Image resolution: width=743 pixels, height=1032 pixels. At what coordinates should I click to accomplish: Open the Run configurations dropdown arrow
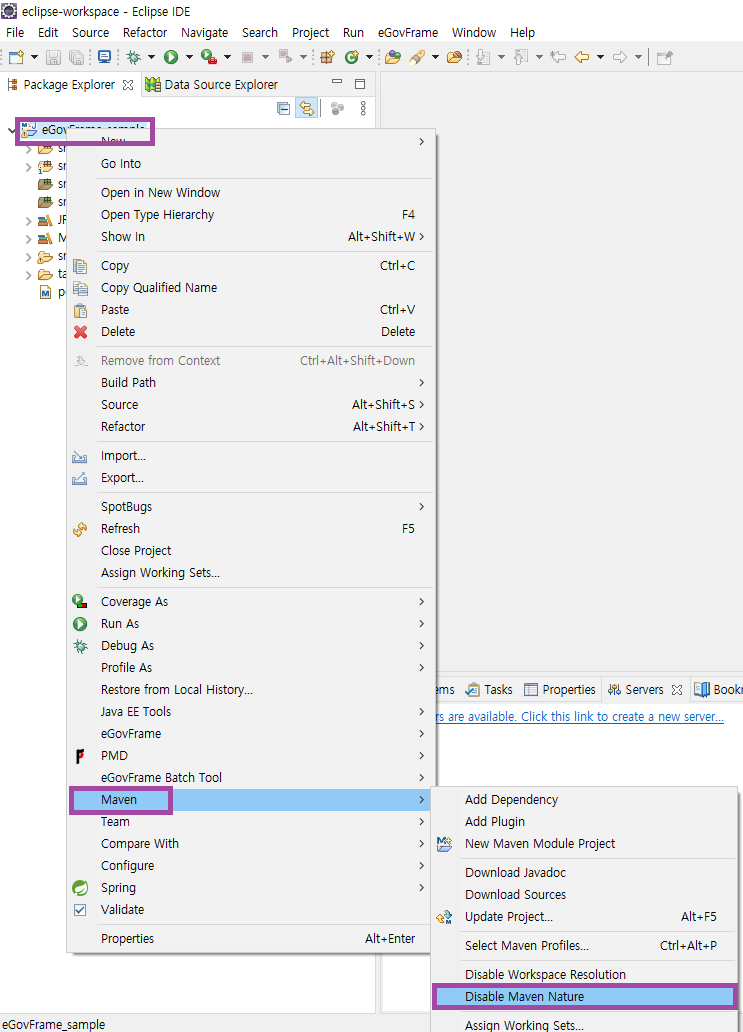(x=189, y=57)
